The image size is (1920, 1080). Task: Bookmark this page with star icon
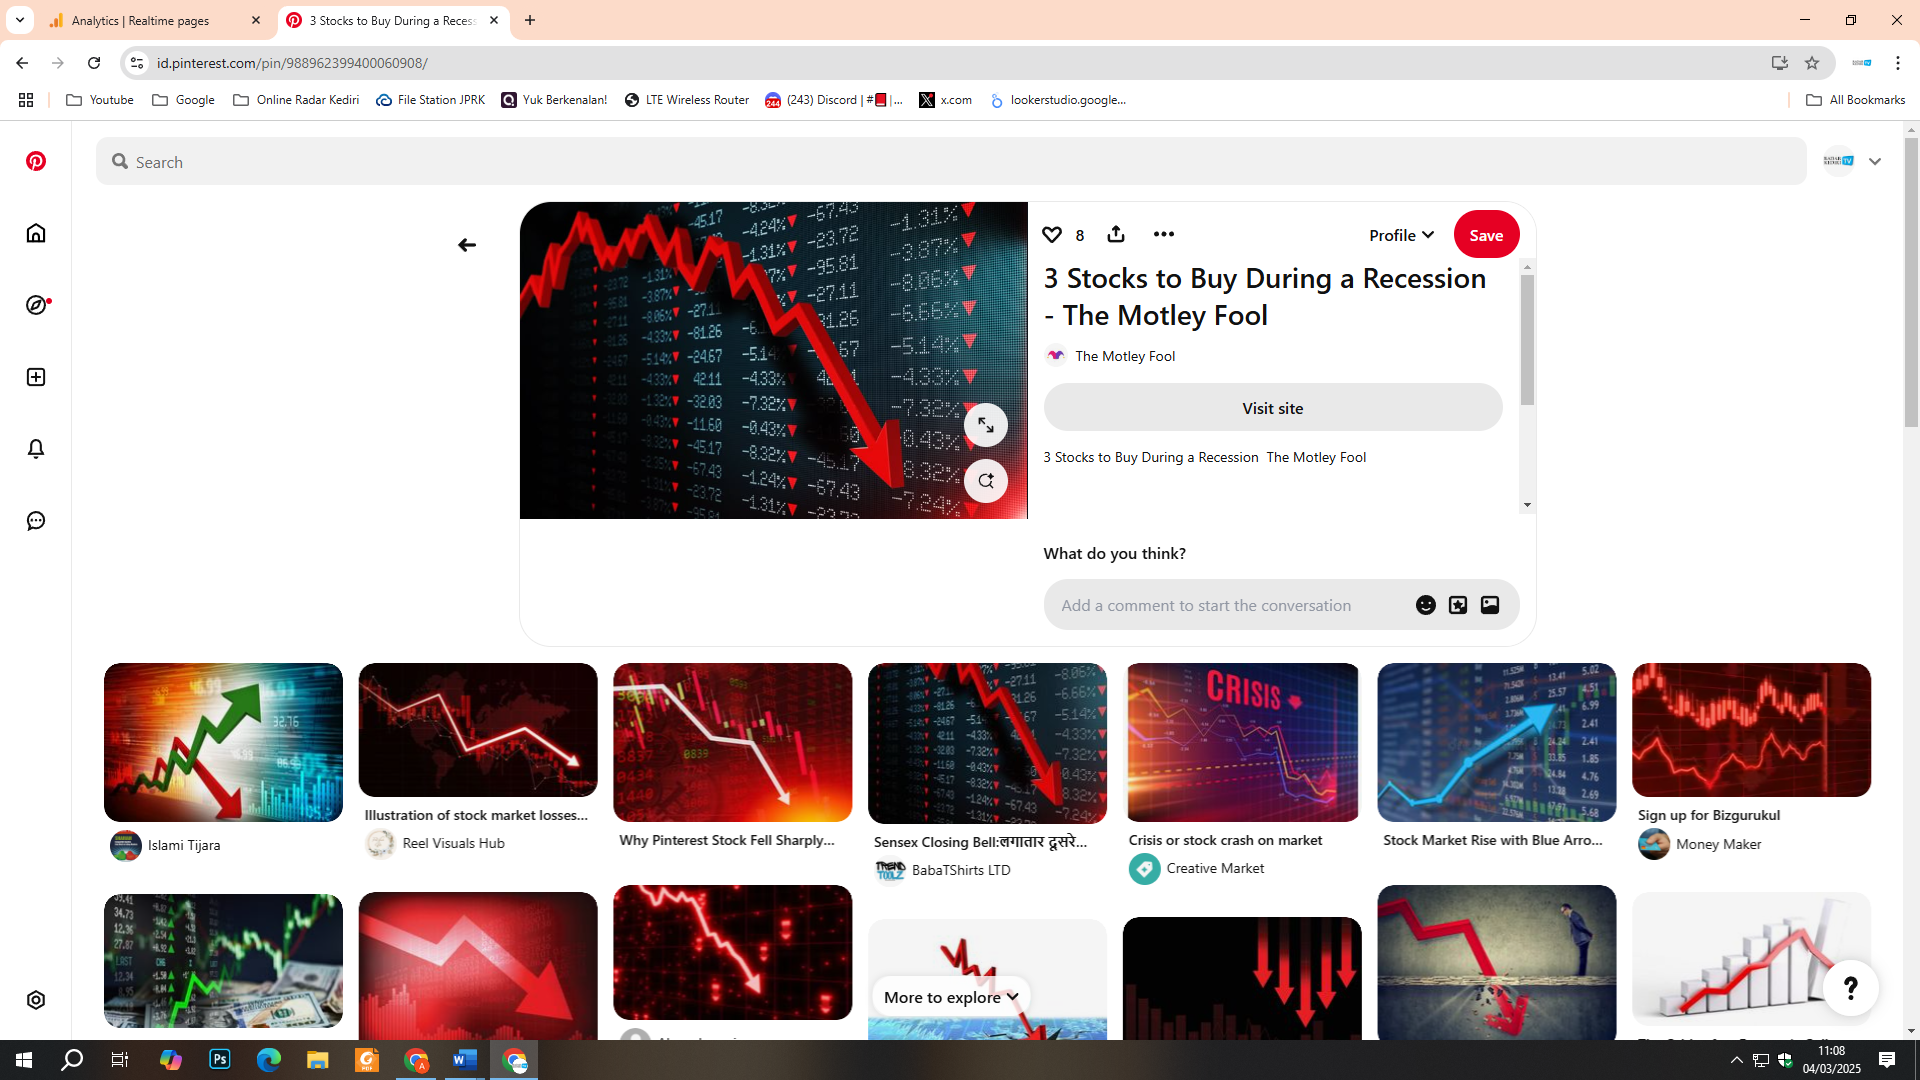click(1812, 63)
